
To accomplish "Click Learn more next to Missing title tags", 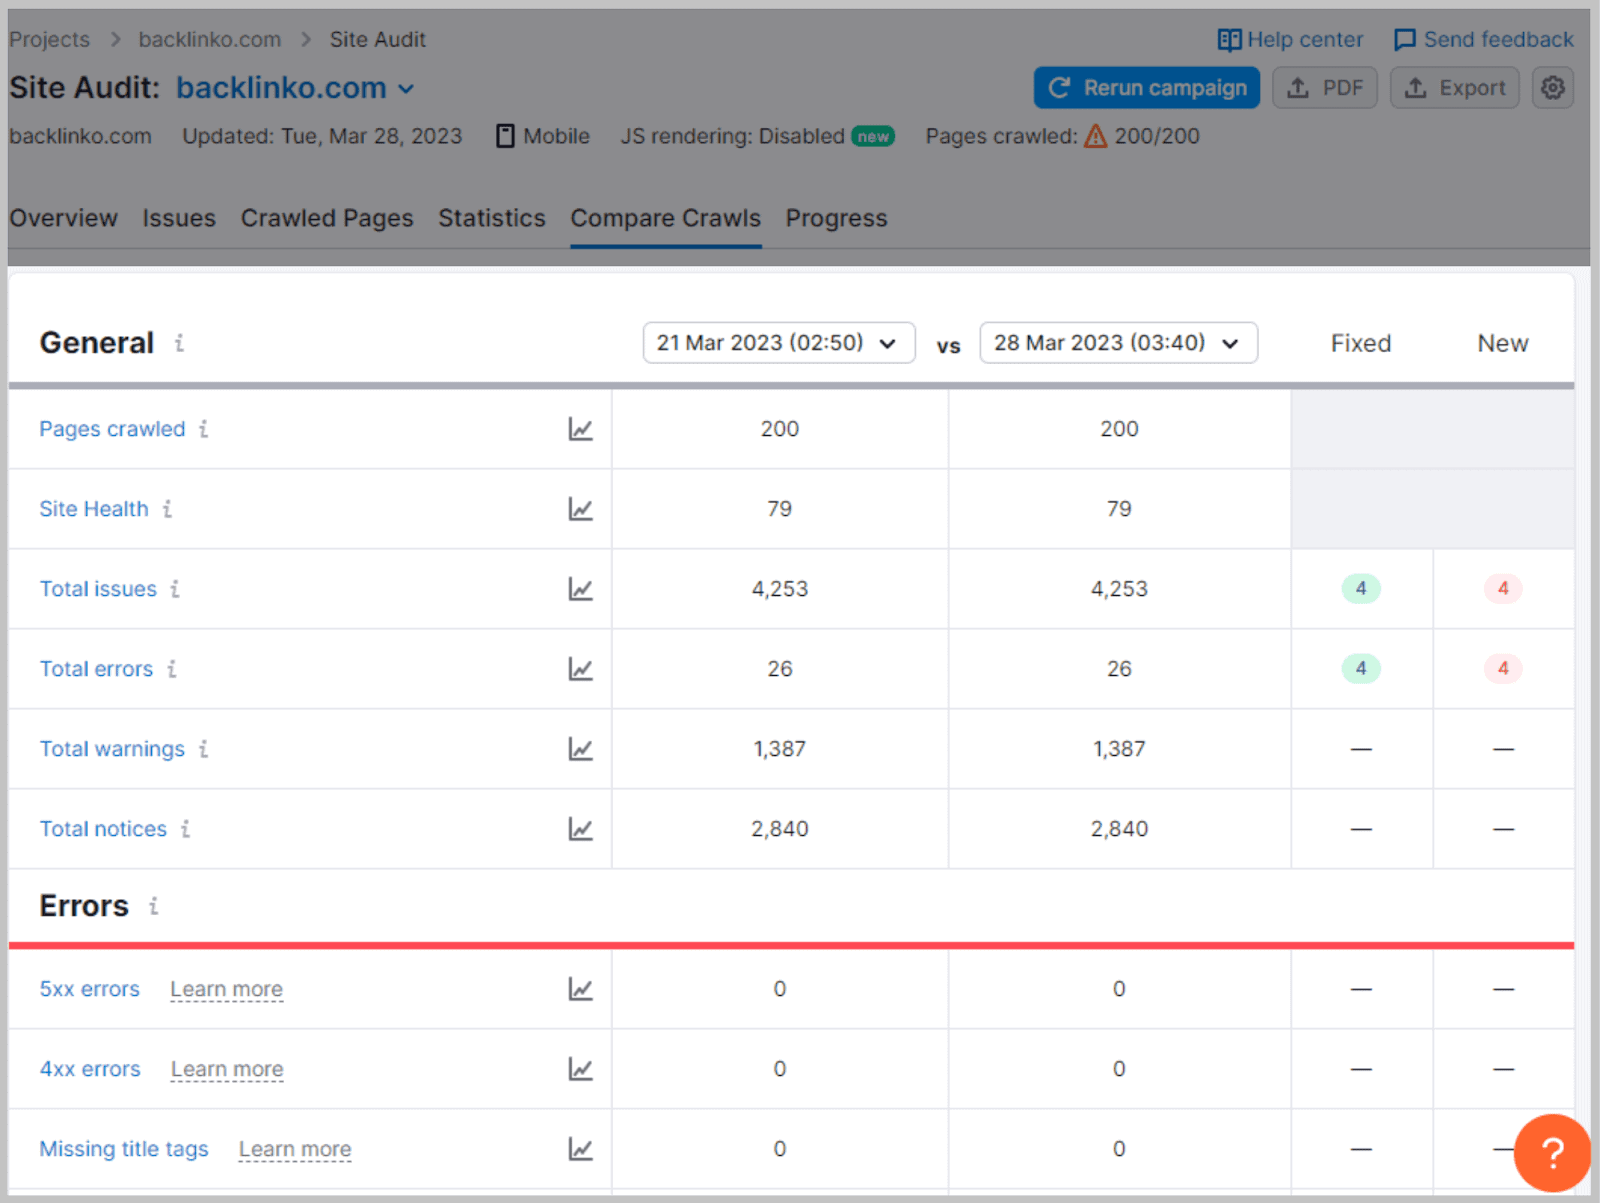I will 295,1149.
